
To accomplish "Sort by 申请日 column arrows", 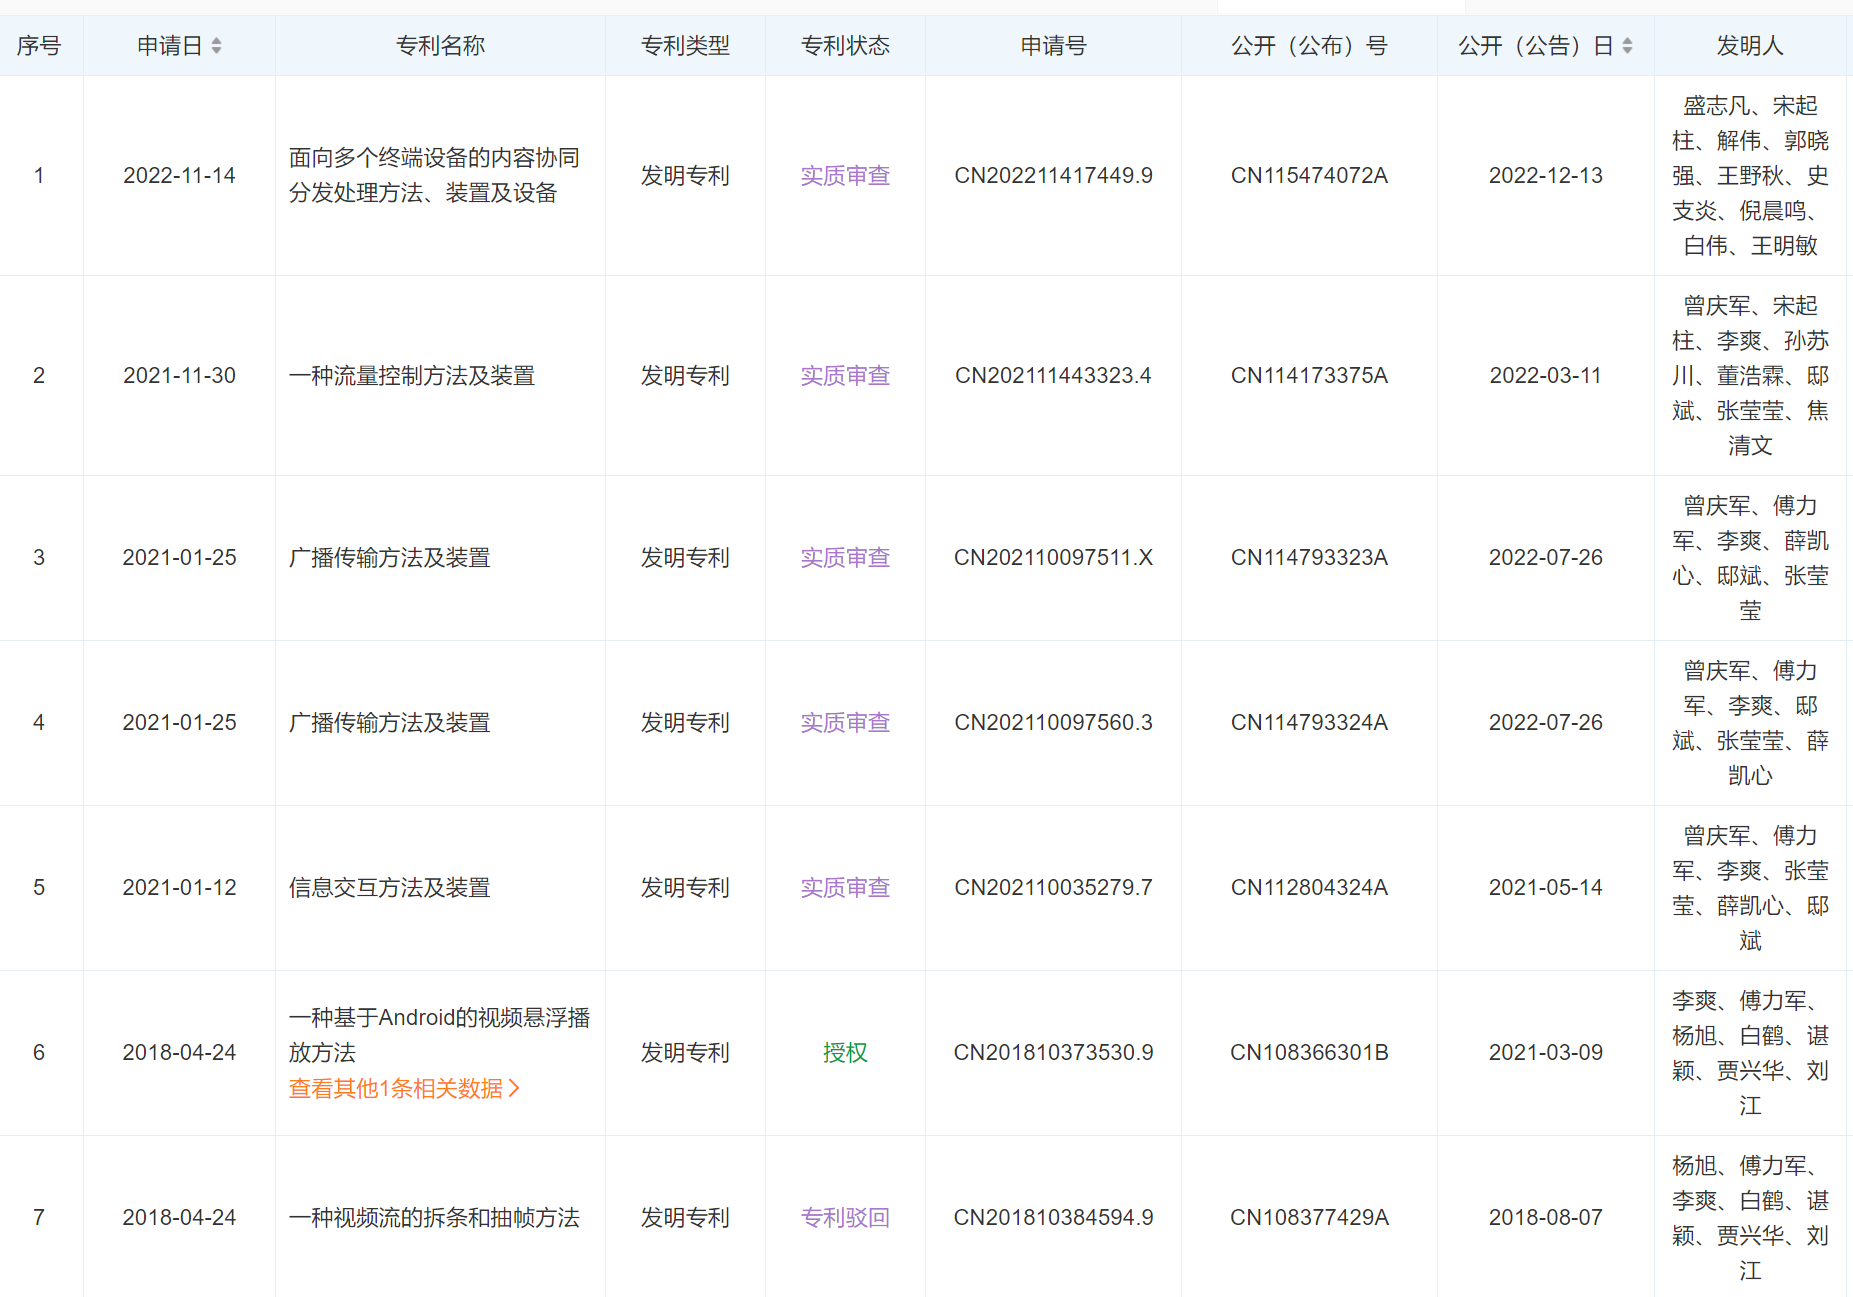I will [216, 46].
